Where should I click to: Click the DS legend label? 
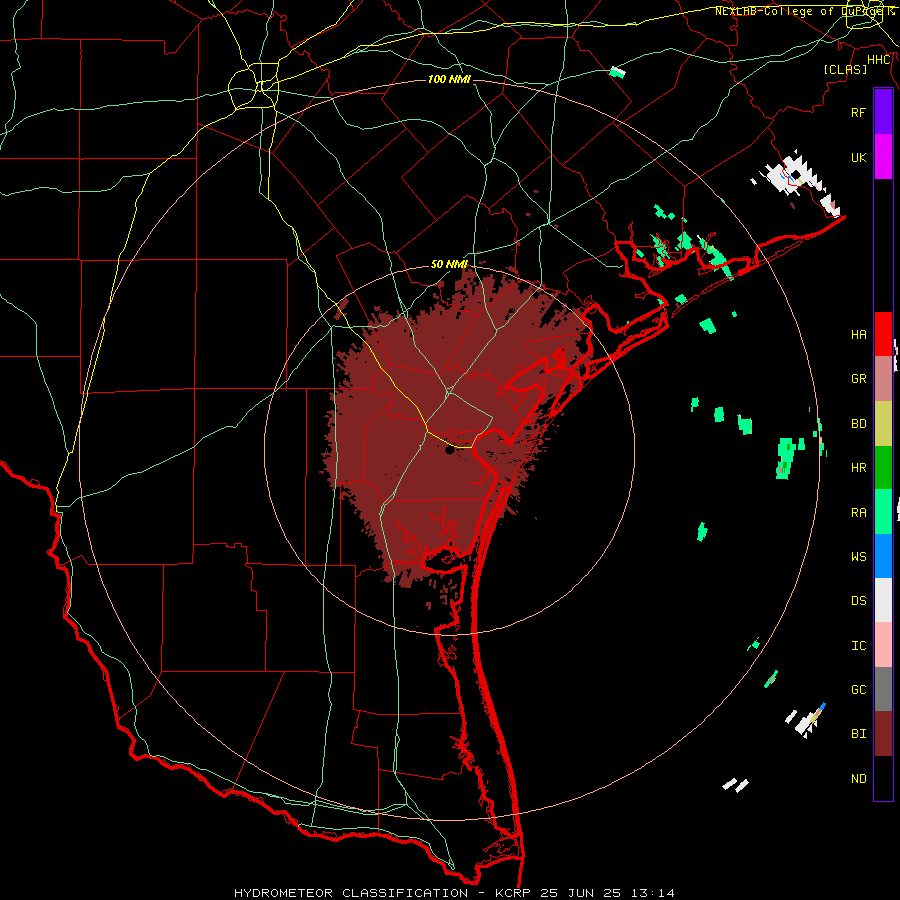click(858, 601)
